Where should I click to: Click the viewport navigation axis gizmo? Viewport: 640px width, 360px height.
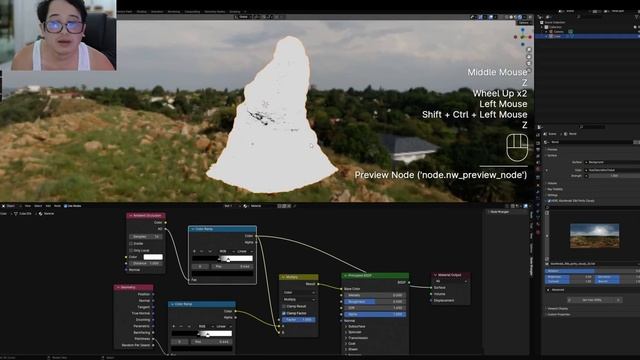click(522, 37)
